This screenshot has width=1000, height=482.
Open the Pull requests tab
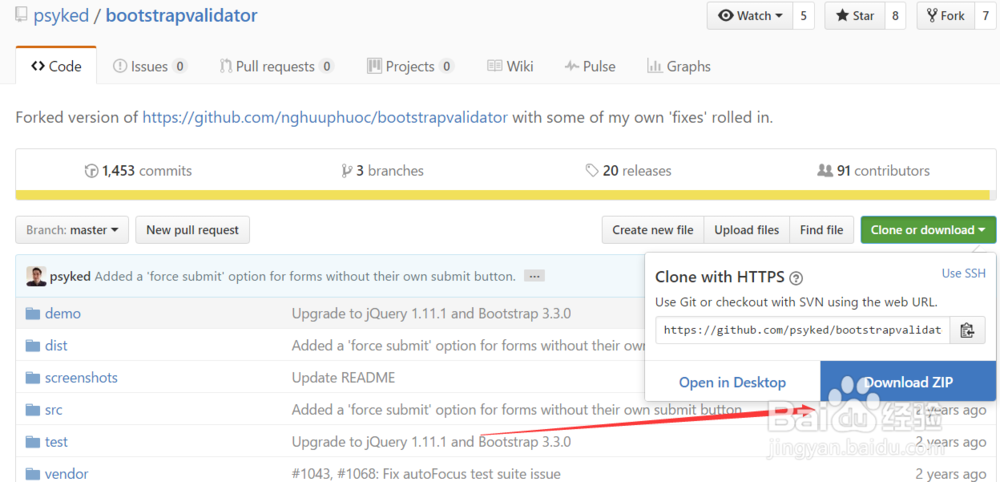tap(277, 66)
